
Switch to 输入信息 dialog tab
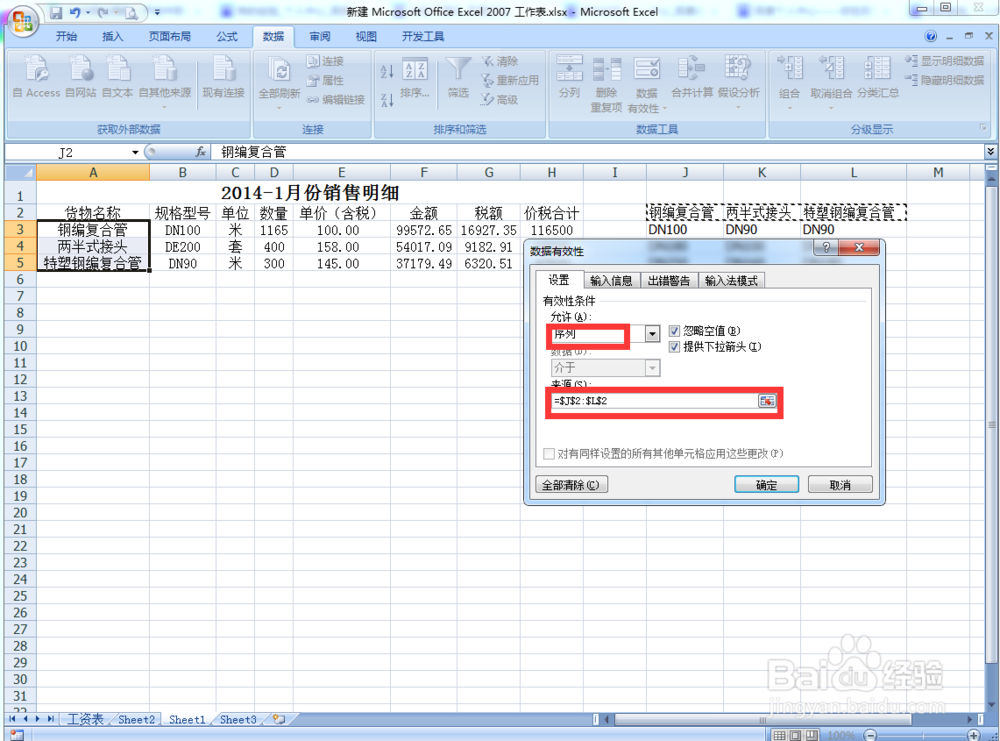point(611,281)
